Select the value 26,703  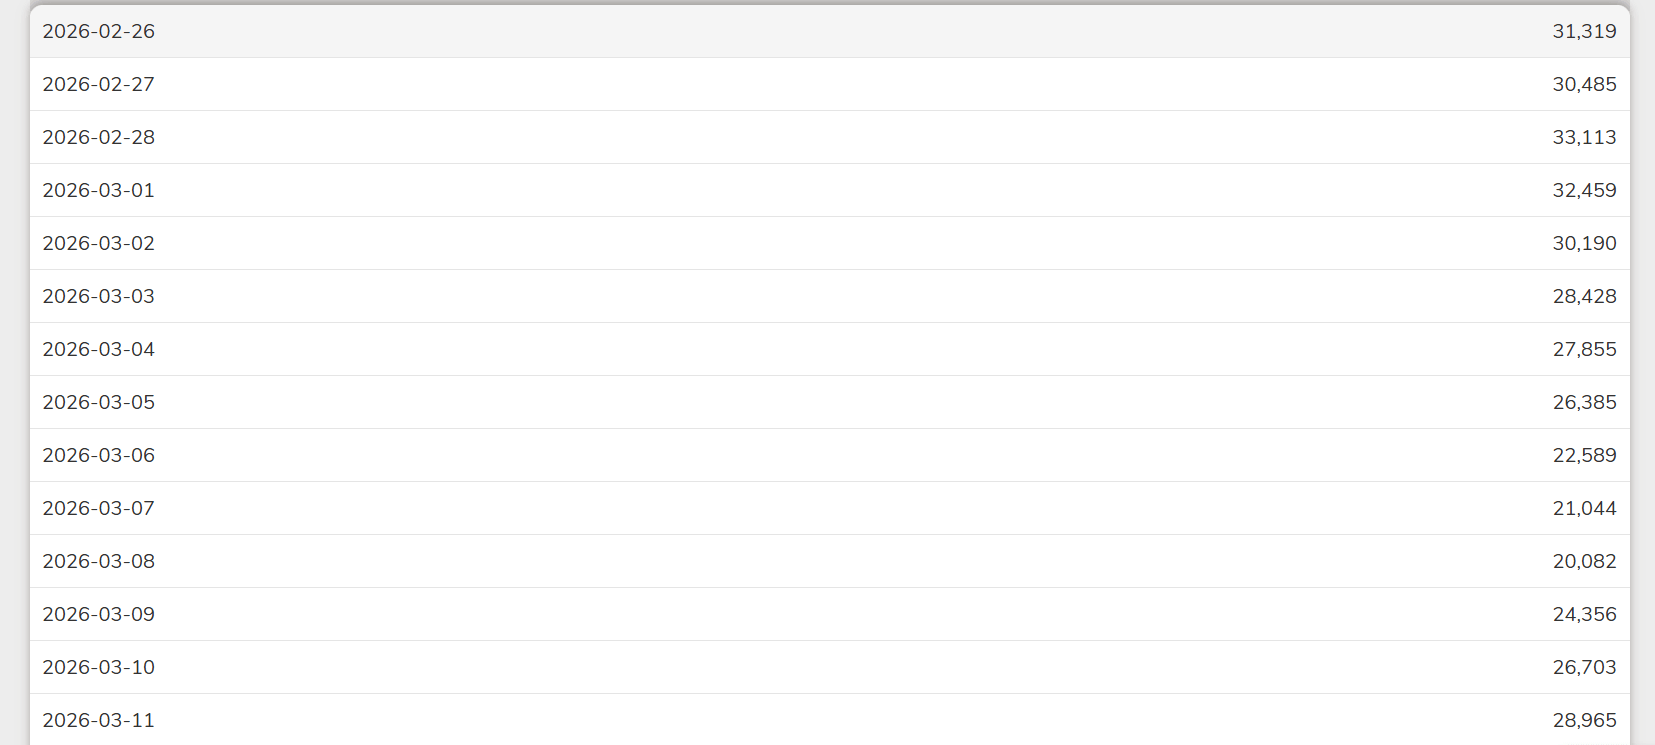(x=1584, y=667)
